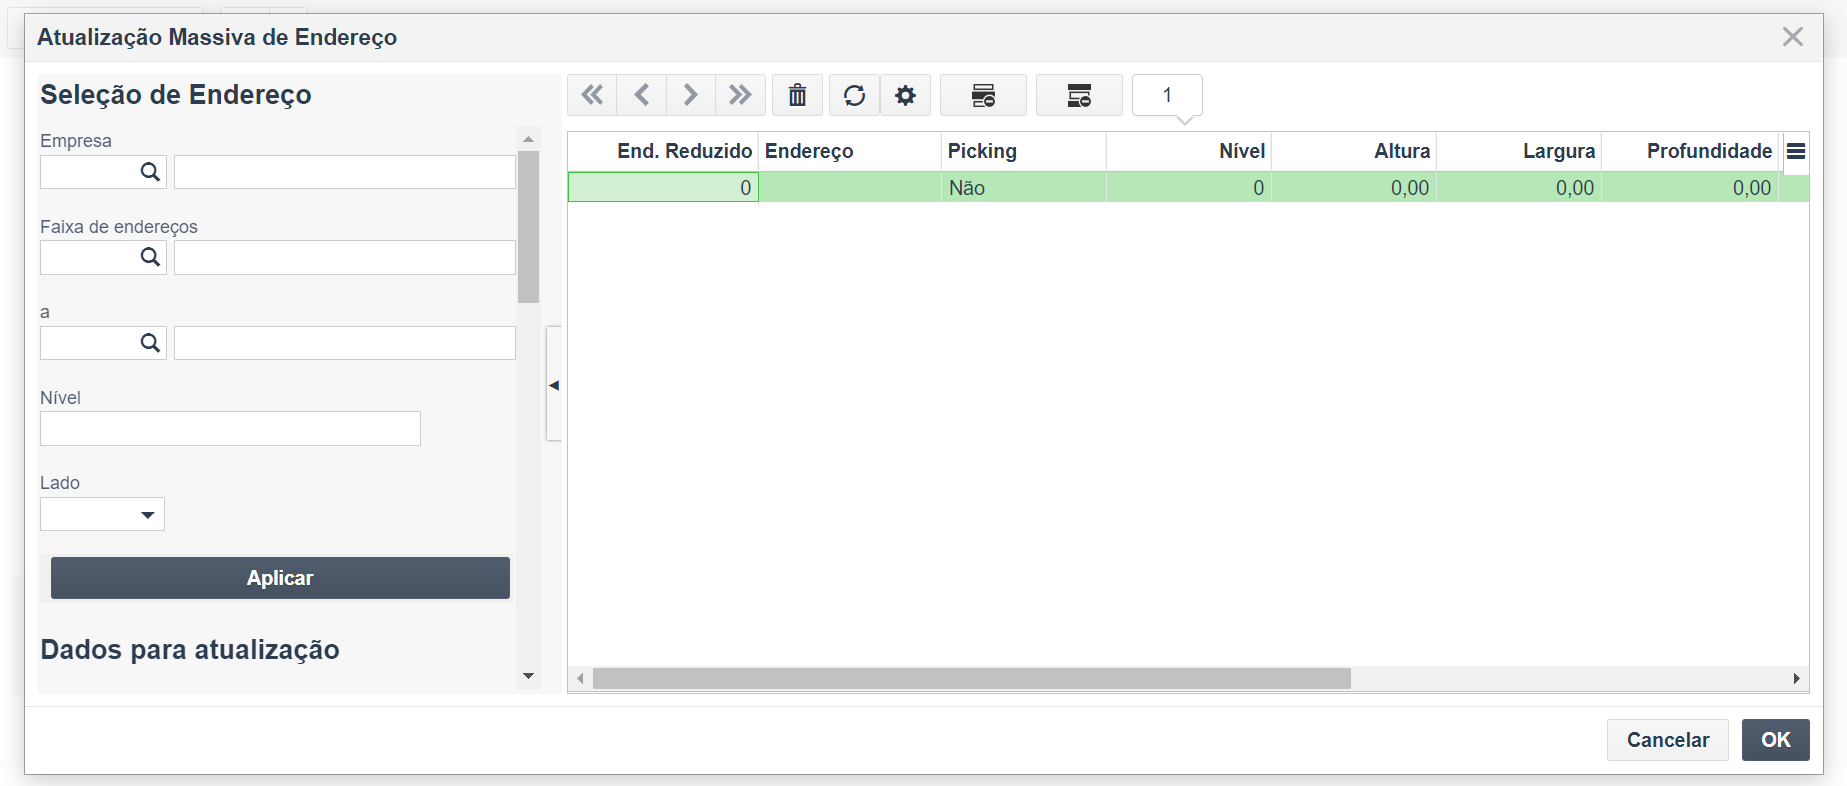The width and height of the screenshot is (1847, 786).
Task: Jump to last record double arrow
Action: pyautogui.click(x=740, y=95)
